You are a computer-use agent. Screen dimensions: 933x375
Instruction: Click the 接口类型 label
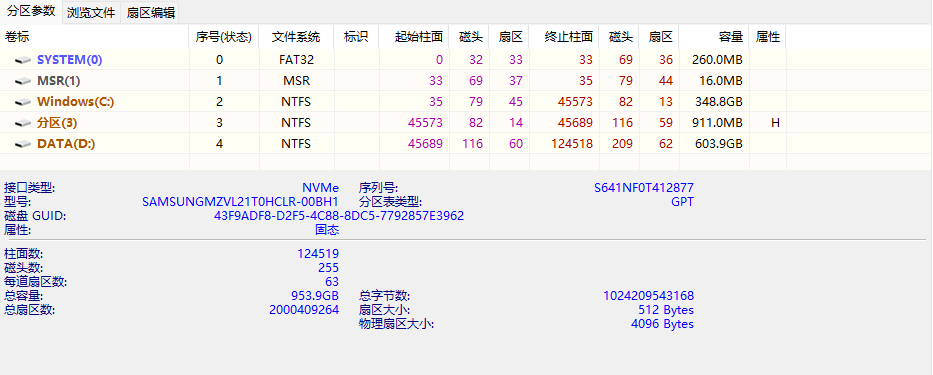tap(29, 188)
